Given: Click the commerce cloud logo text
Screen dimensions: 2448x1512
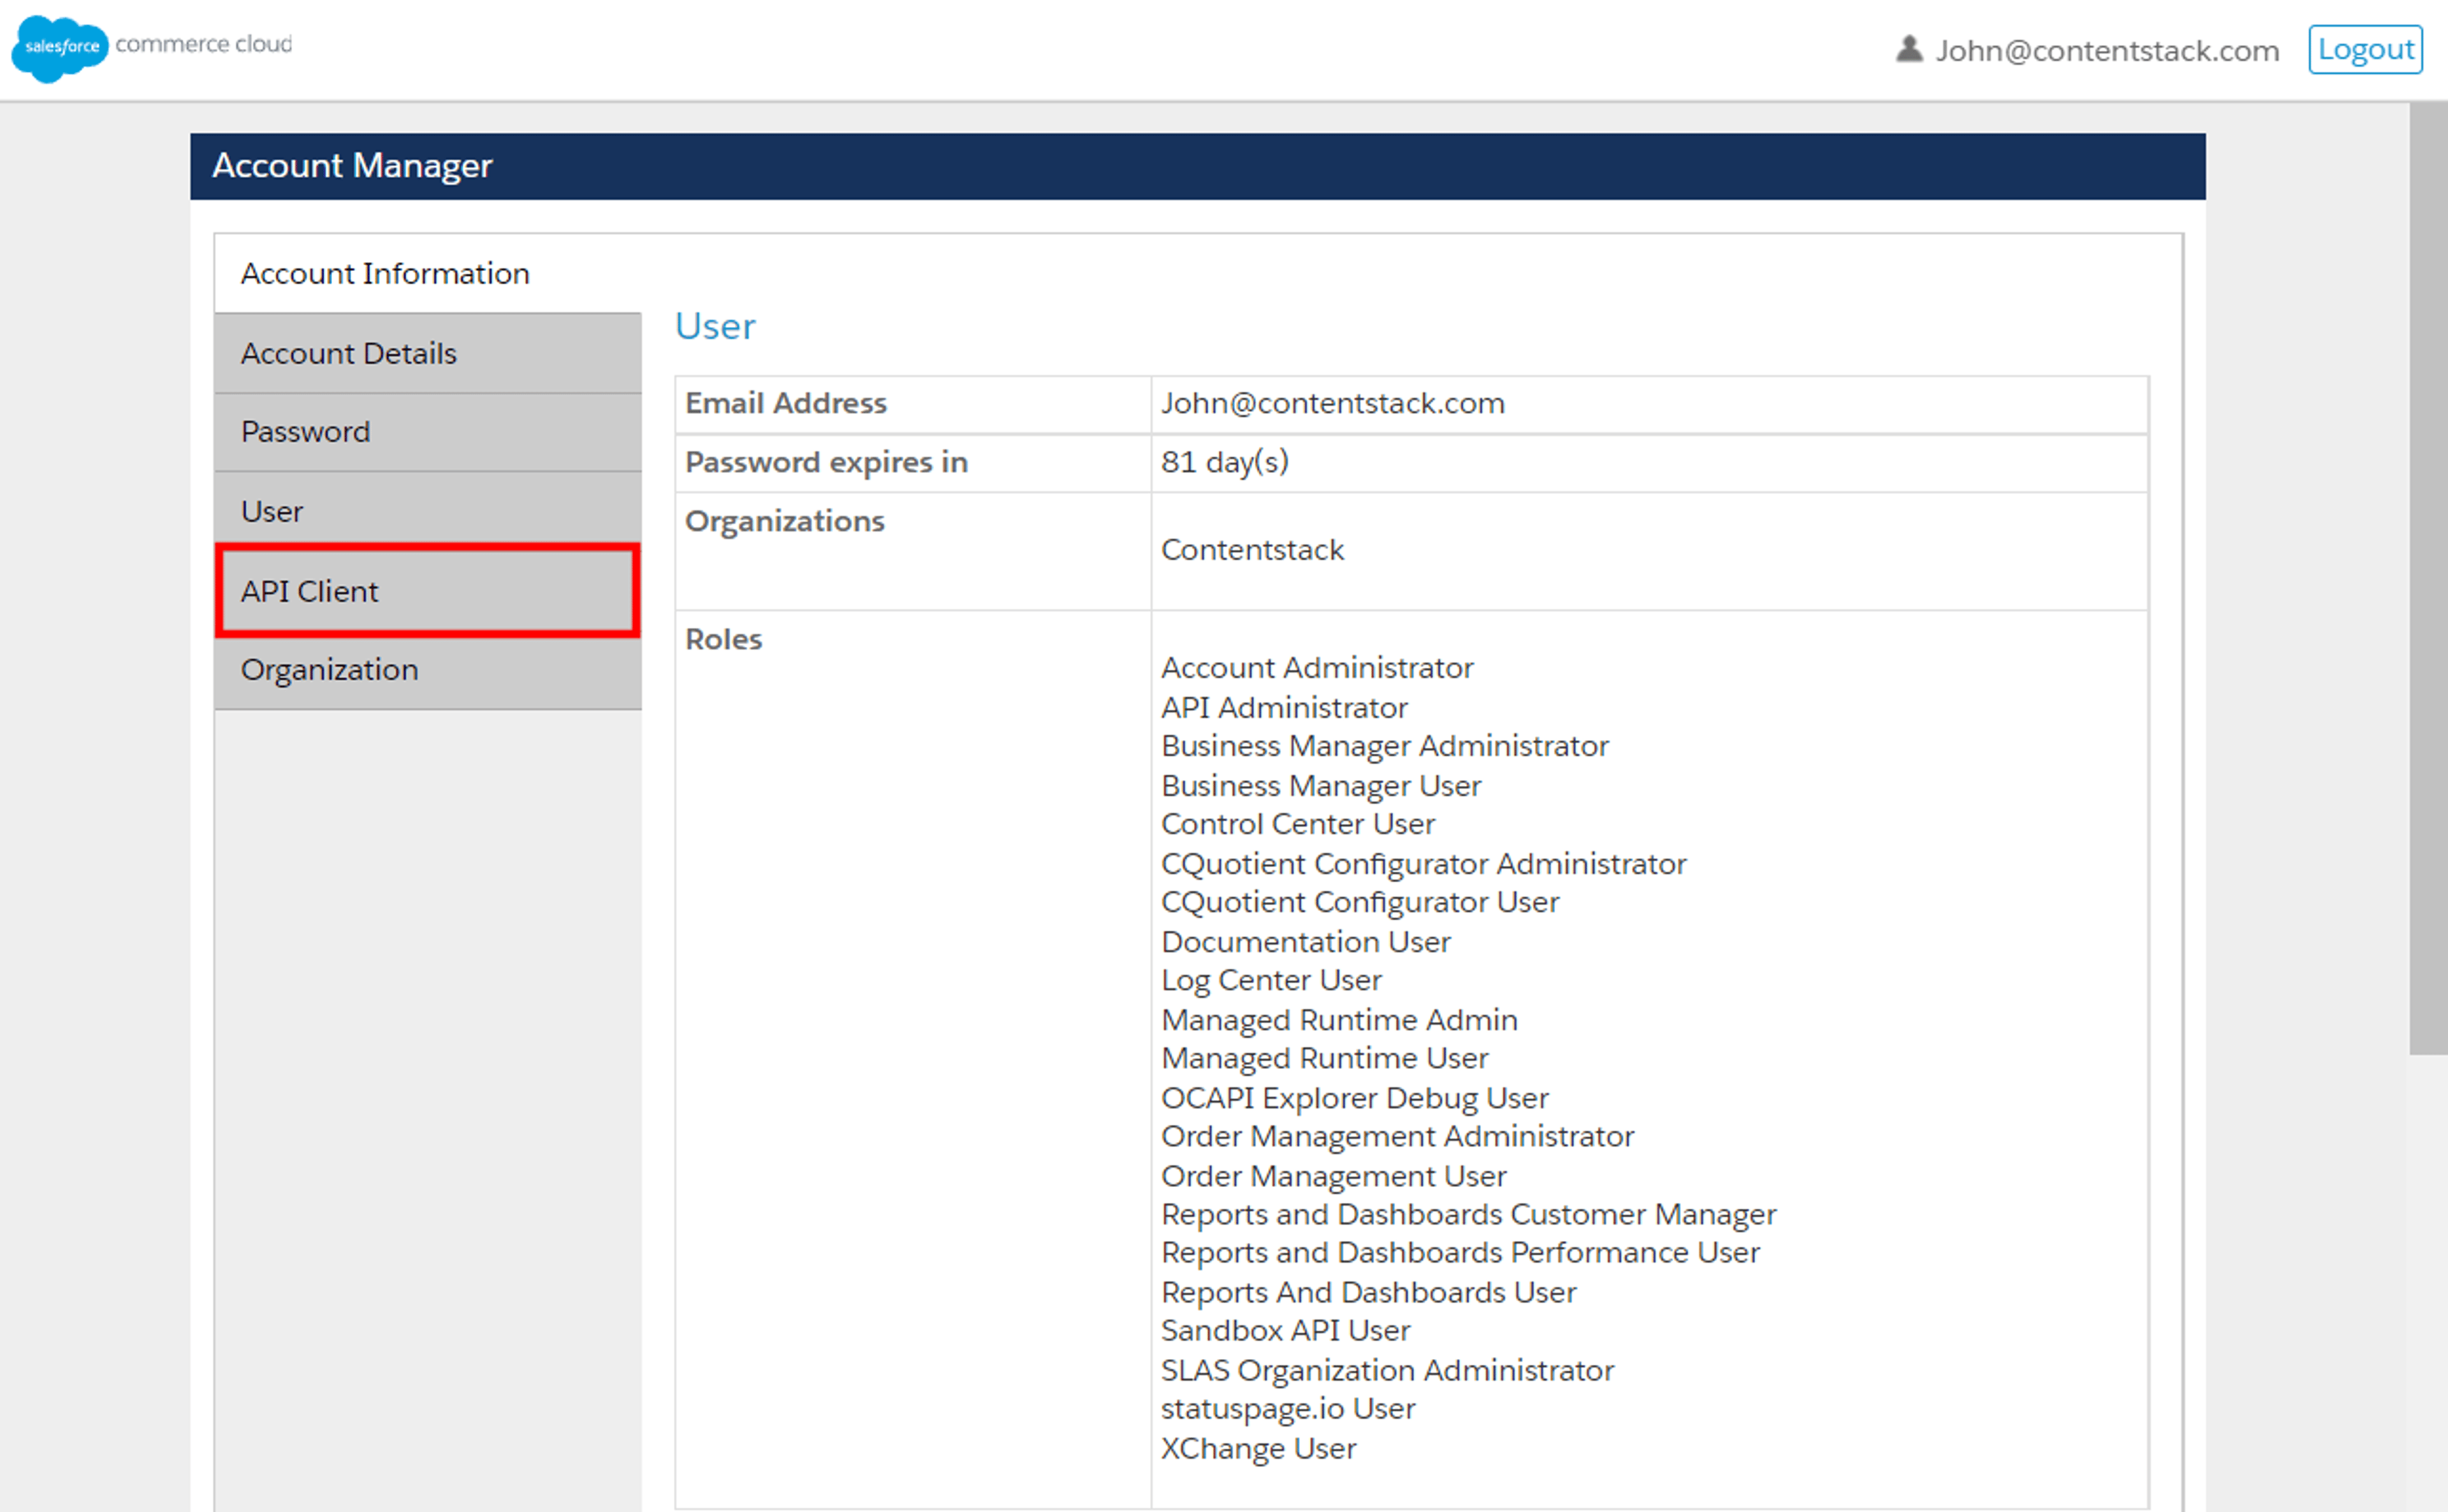Looking at the screenshot, I should (204, 44).
